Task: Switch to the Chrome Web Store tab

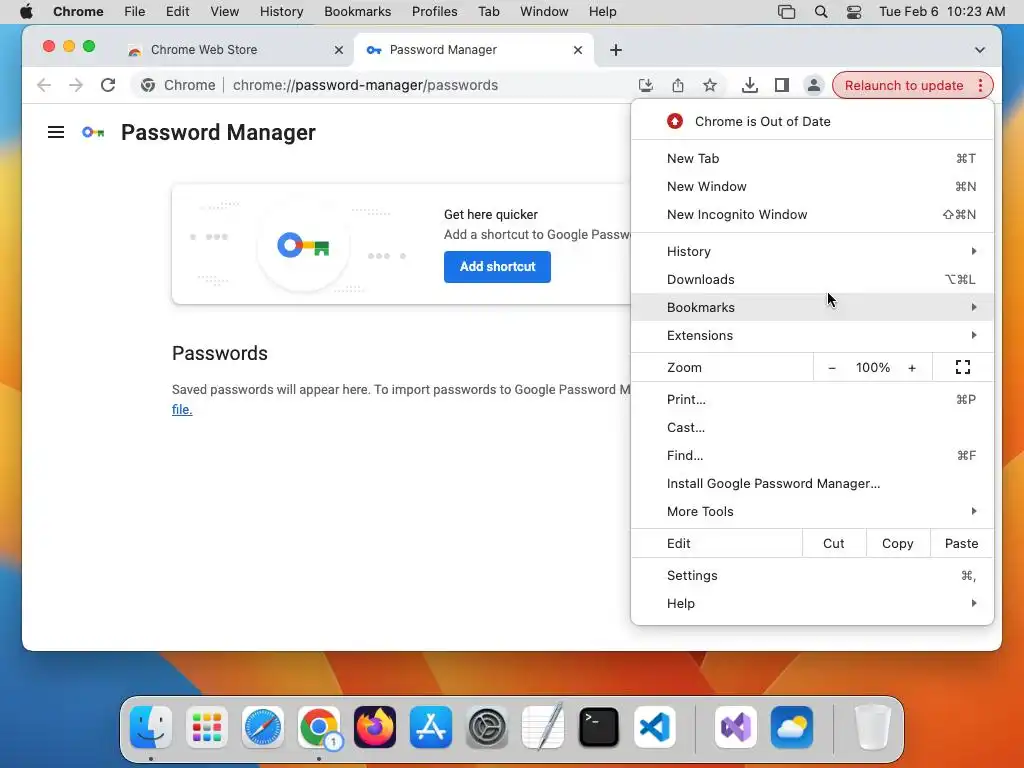Action: pyautogui.click(x=235, y=50)
